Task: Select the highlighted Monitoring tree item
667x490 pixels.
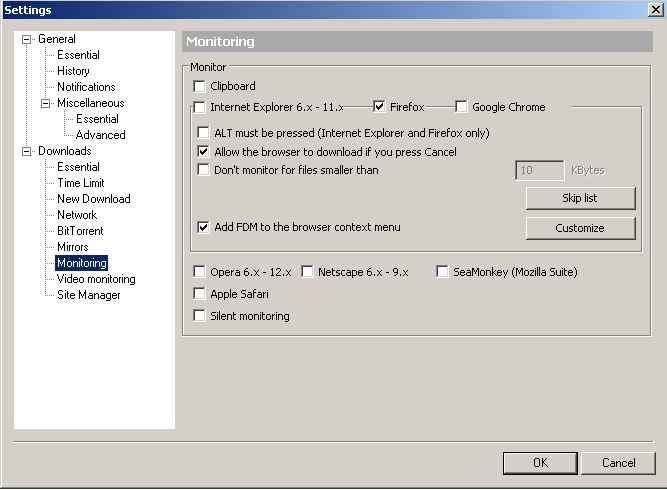Action: (x=82, y=263)
